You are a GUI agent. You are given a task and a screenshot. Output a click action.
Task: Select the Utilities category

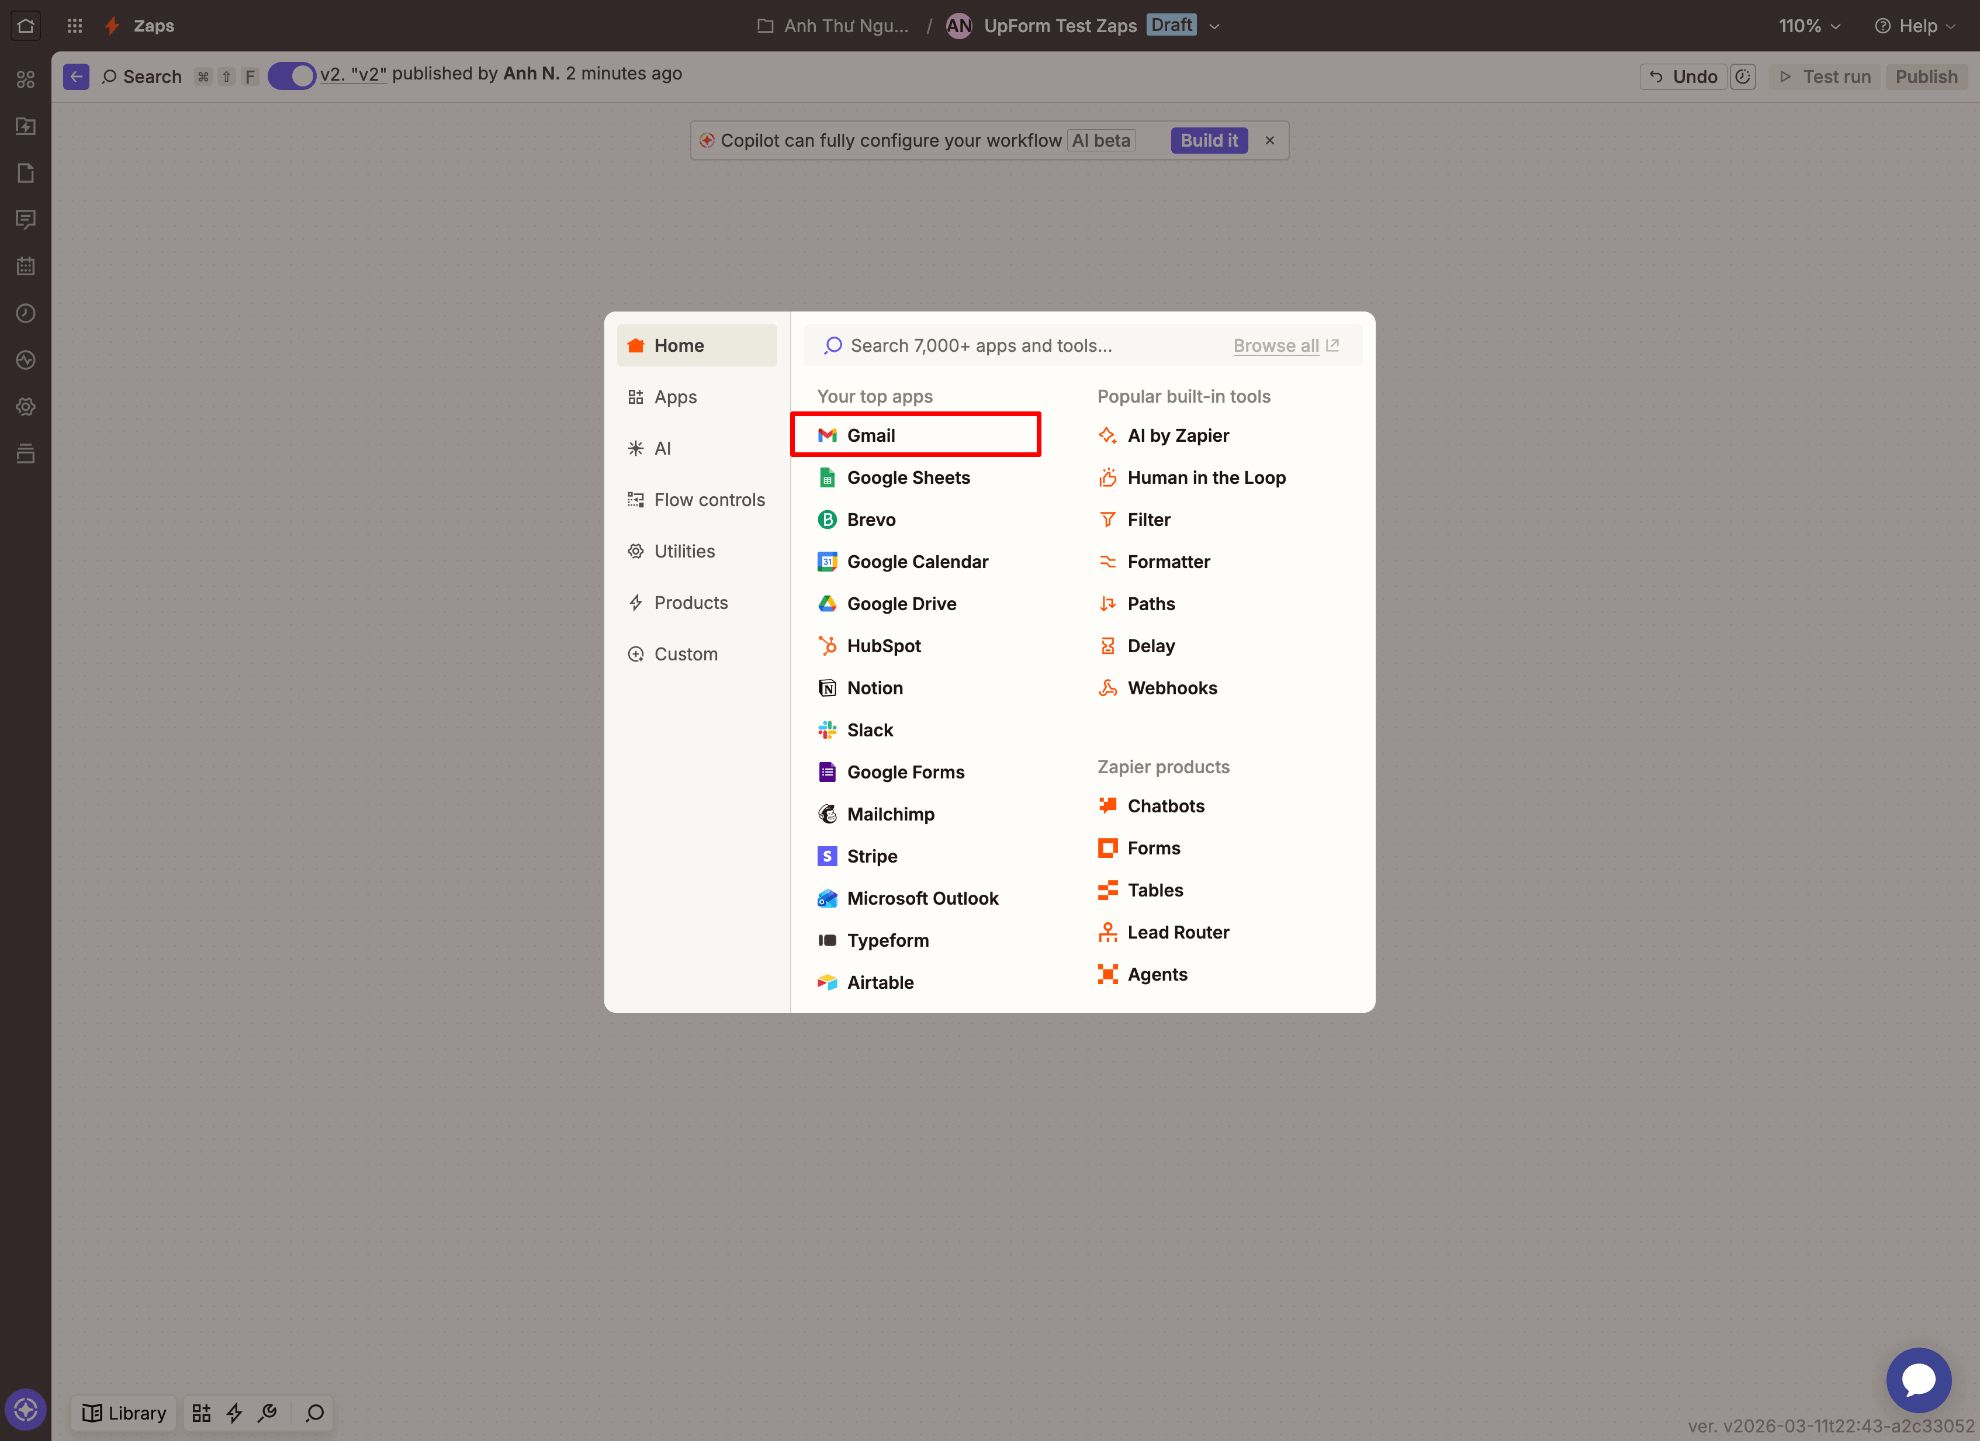697,551
